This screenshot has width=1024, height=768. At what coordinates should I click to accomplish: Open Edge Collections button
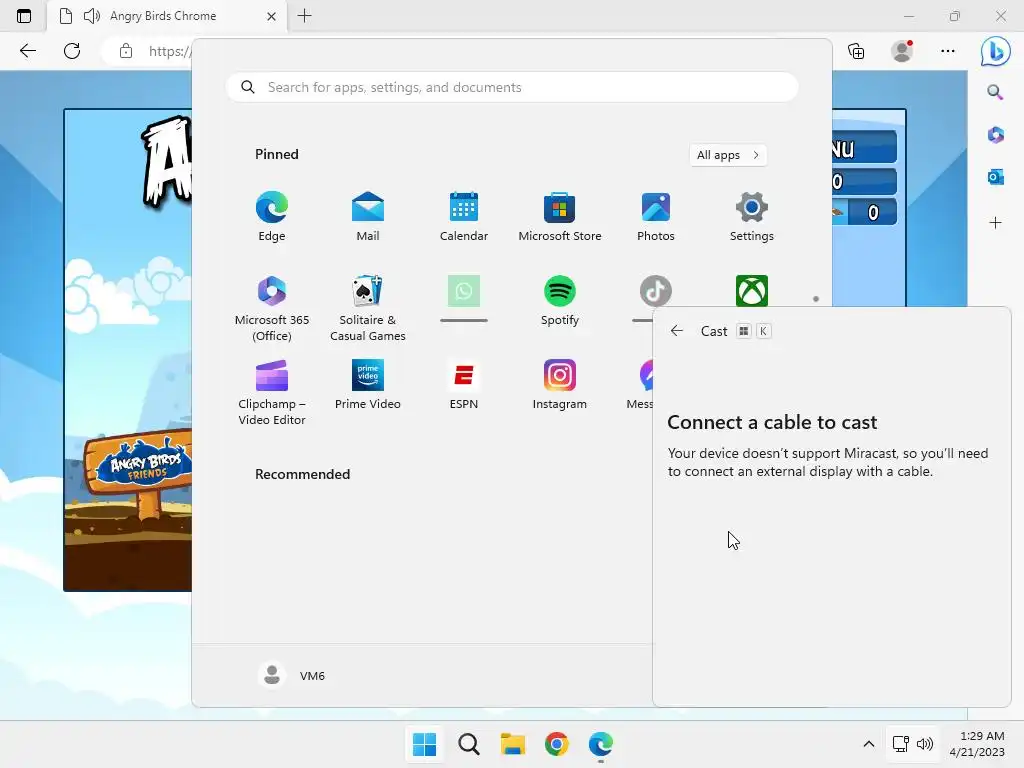(x=856, y=51)
